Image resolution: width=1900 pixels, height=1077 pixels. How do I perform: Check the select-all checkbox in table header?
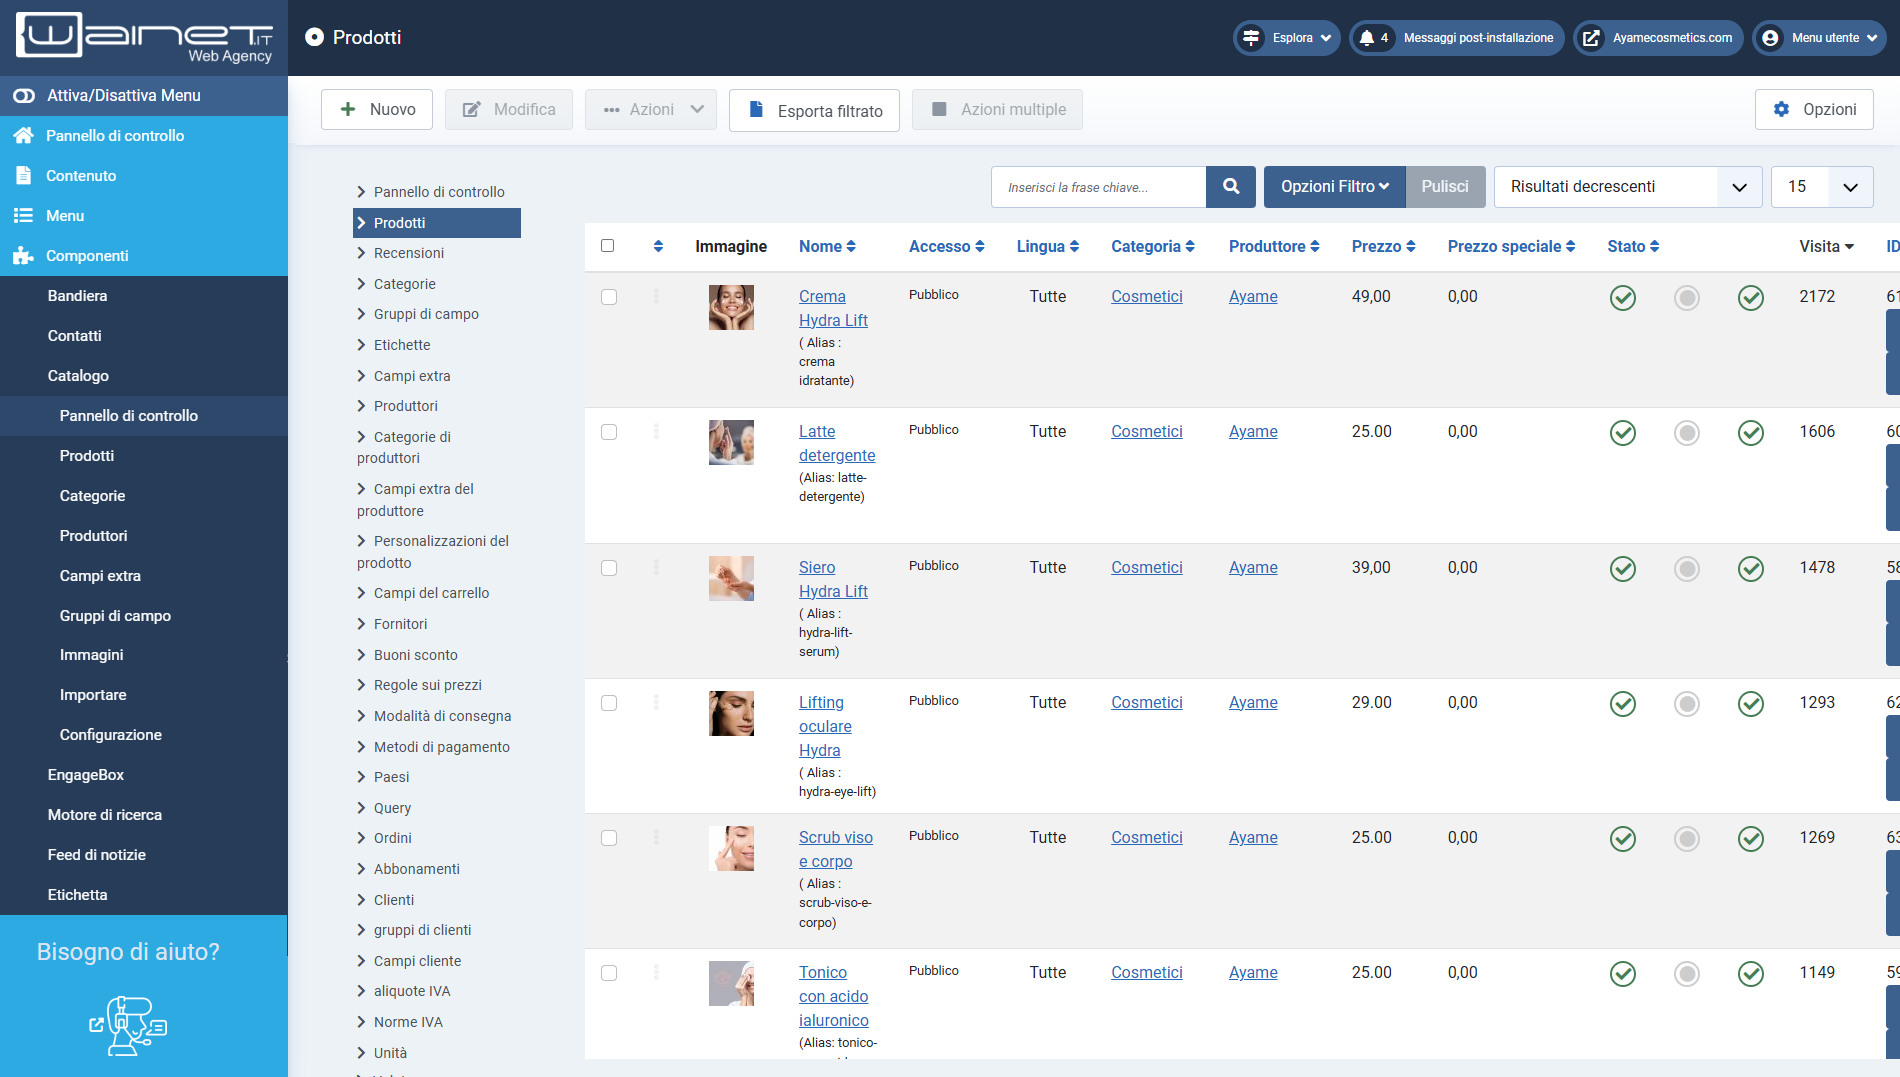pyautogui.click(x=607, y=246)
